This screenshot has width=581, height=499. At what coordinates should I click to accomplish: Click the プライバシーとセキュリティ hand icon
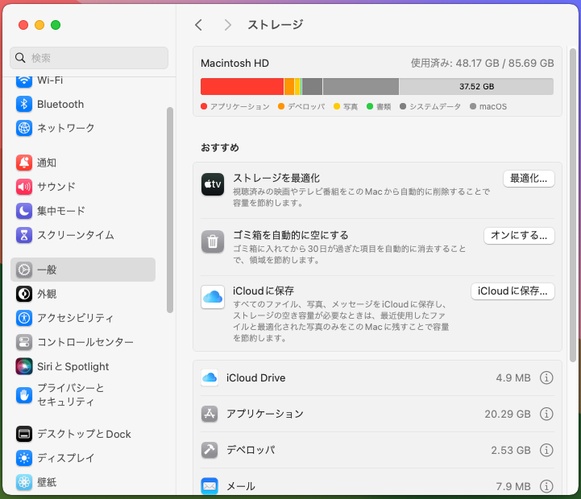click(24, 395)
